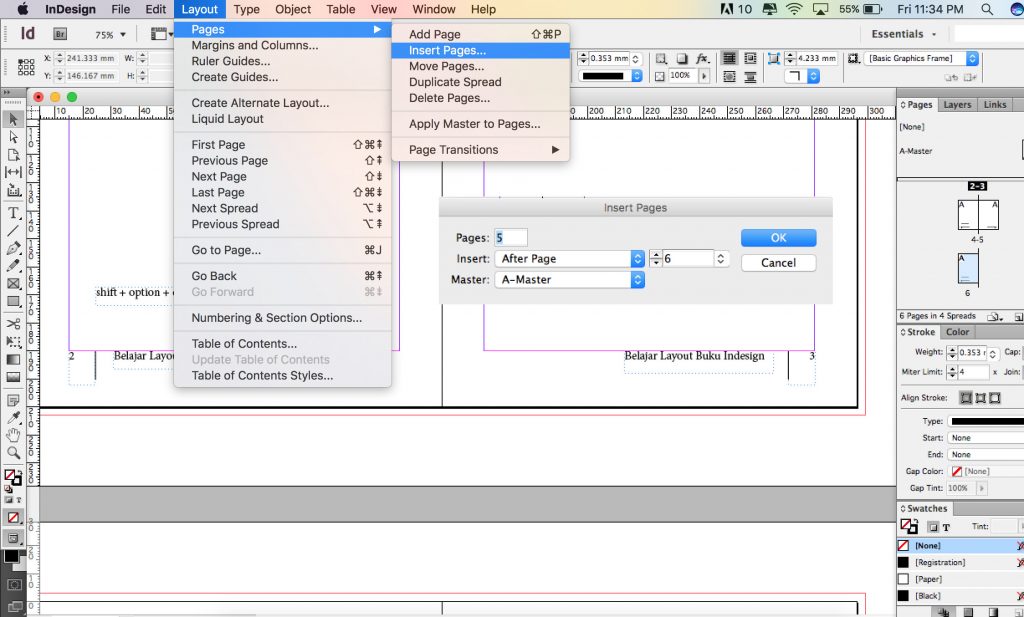Select the Direct Selection tool
This screenshot has height=617, width=1024.
13,137
